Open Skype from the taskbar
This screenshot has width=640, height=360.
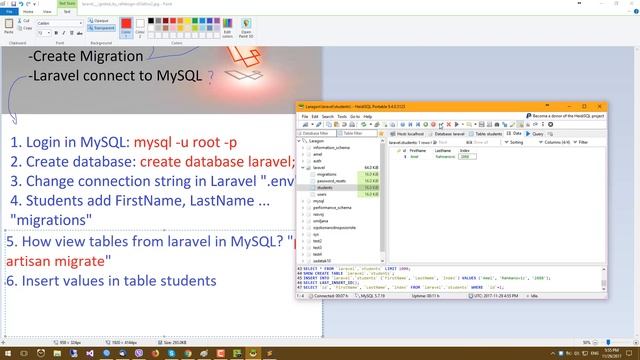[171, 353]
